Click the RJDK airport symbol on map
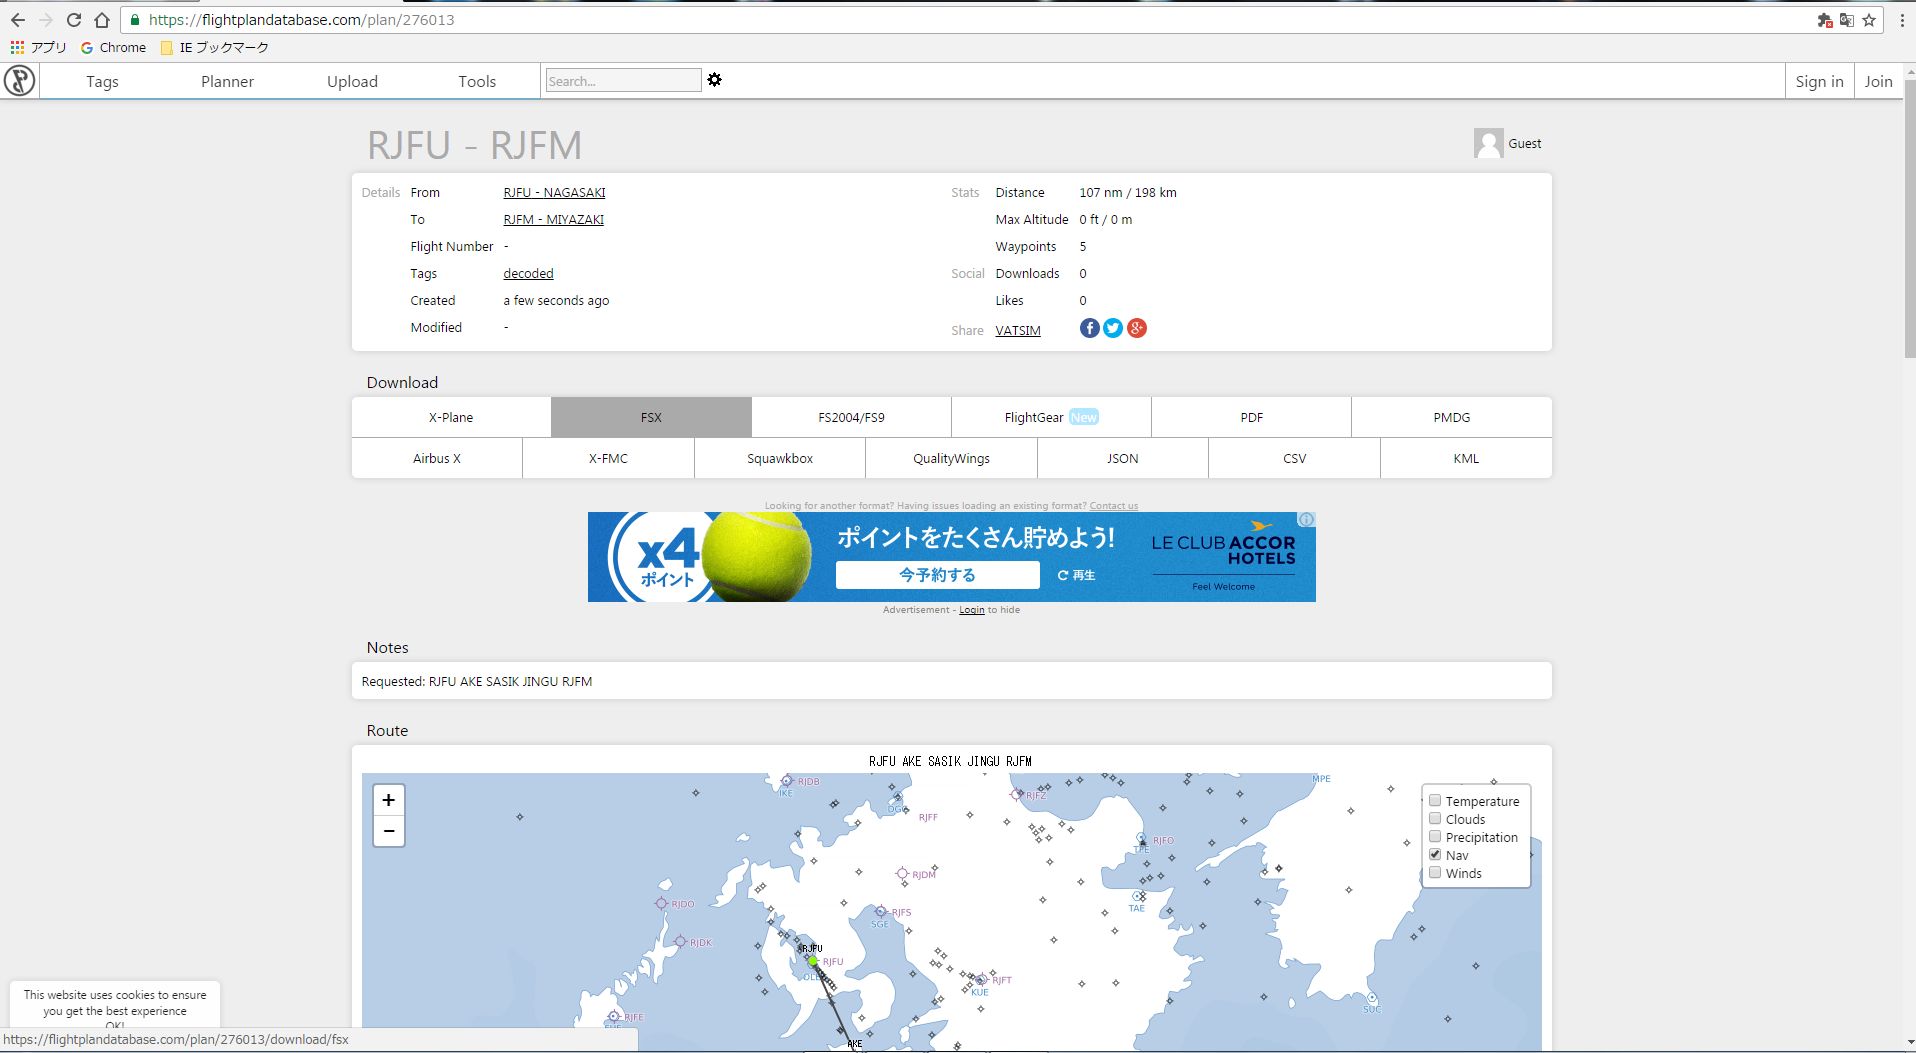Viewport: 1916px width, 1053px height. point(680,942)
